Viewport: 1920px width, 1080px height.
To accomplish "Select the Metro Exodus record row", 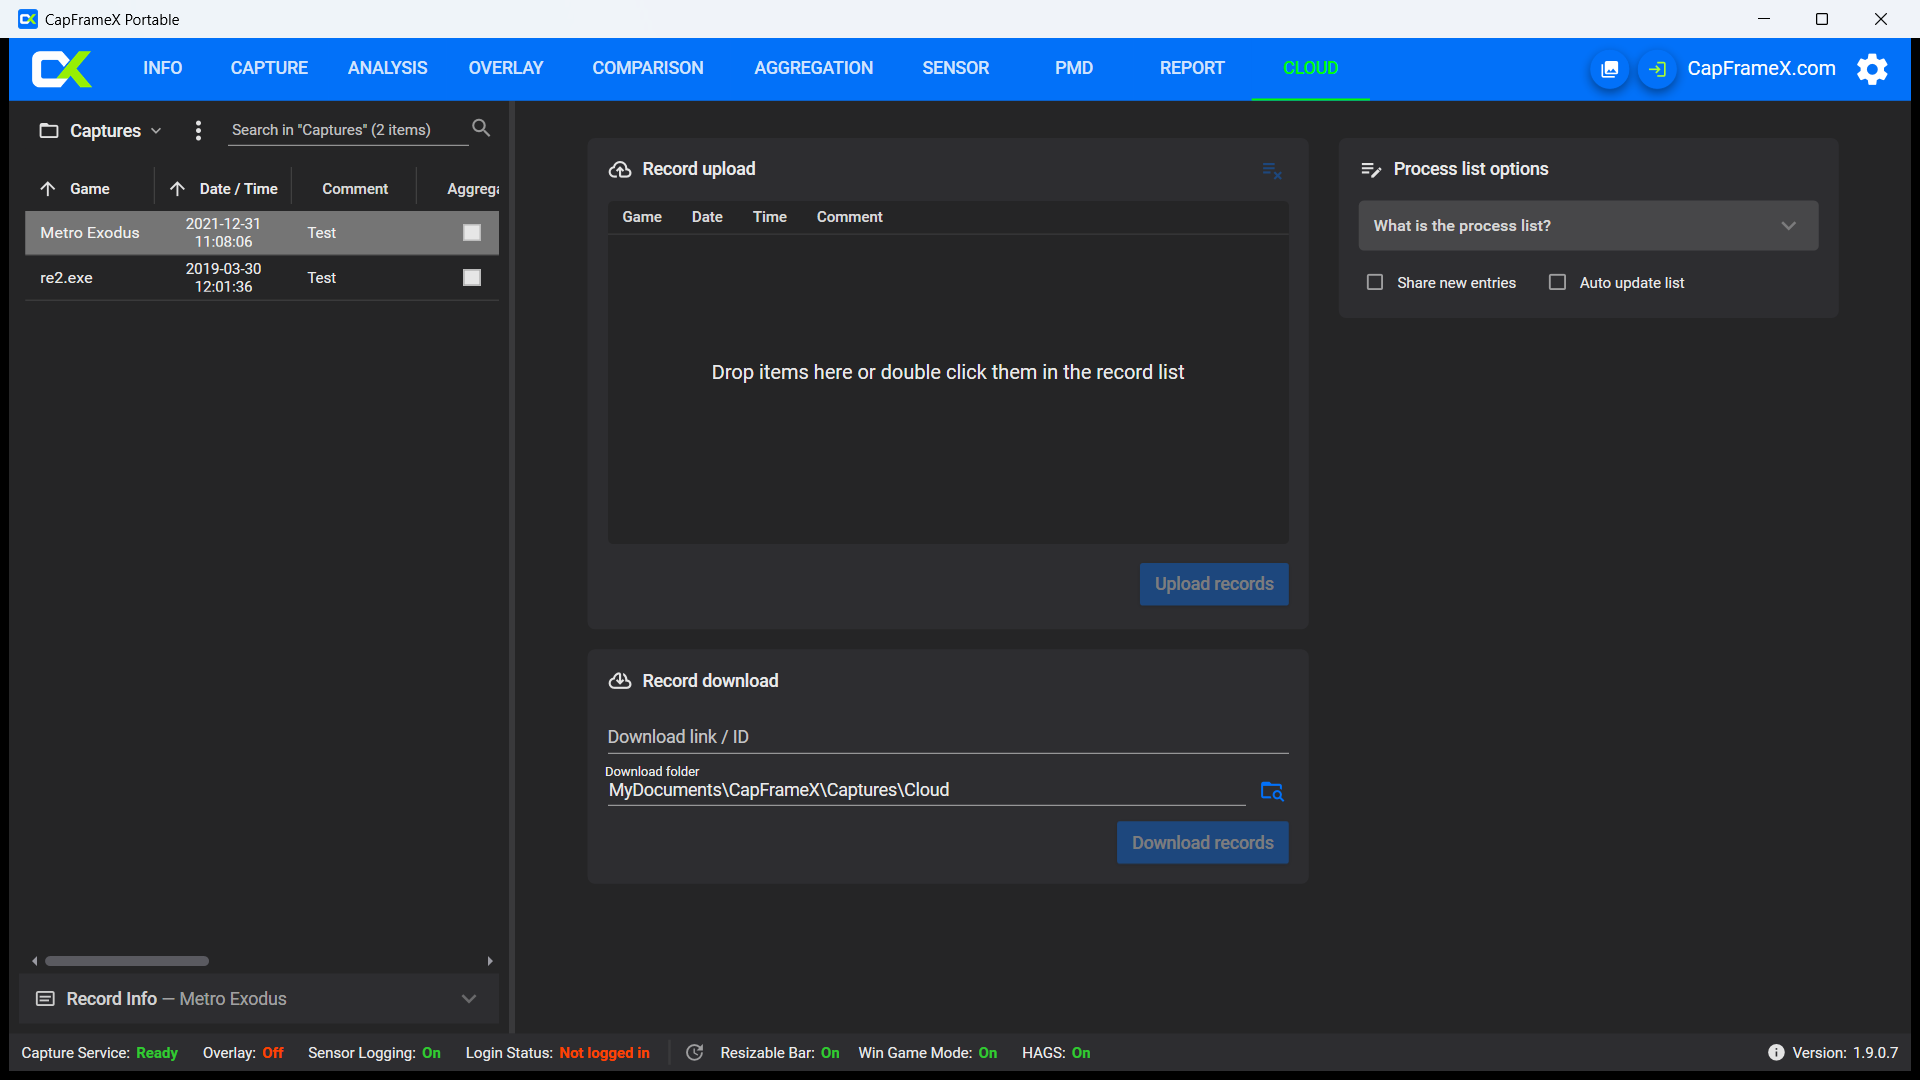I will 262,233.
